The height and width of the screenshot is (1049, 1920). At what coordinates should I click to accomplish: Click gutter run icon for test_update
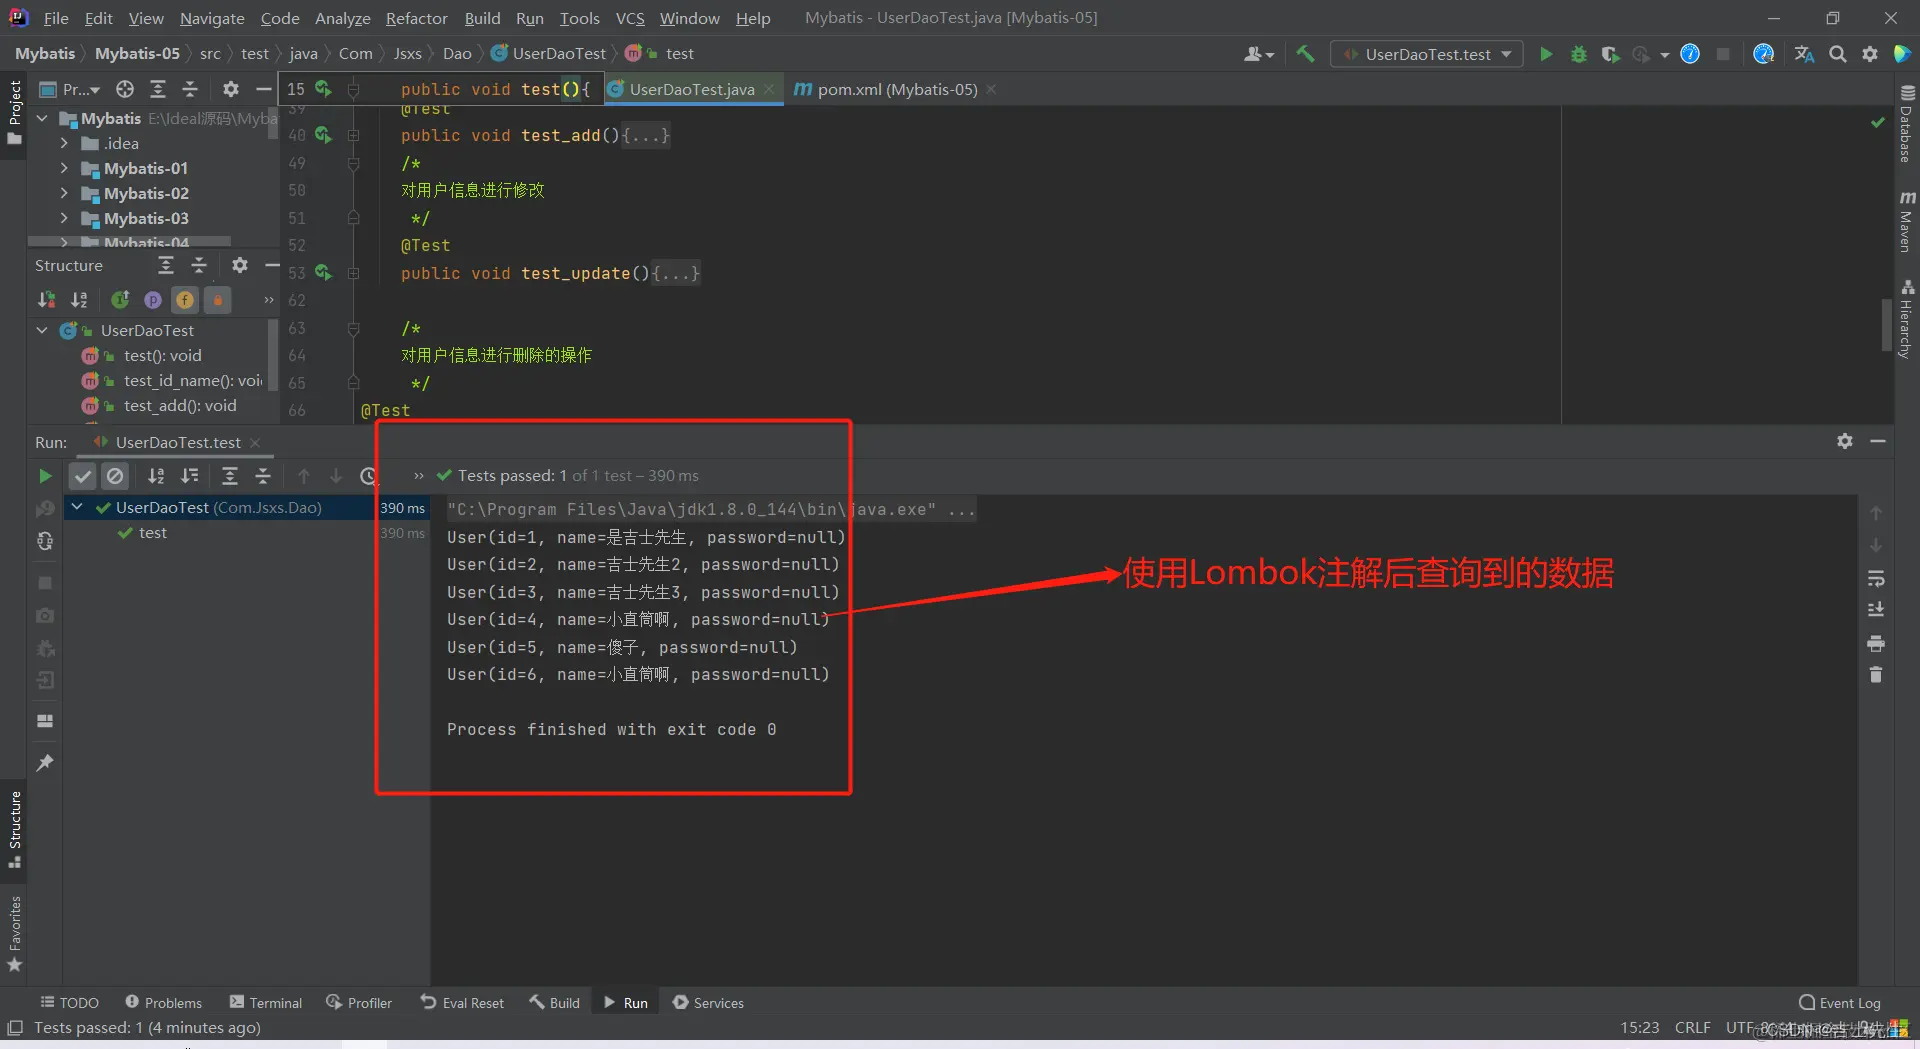[x=323, y=272]
